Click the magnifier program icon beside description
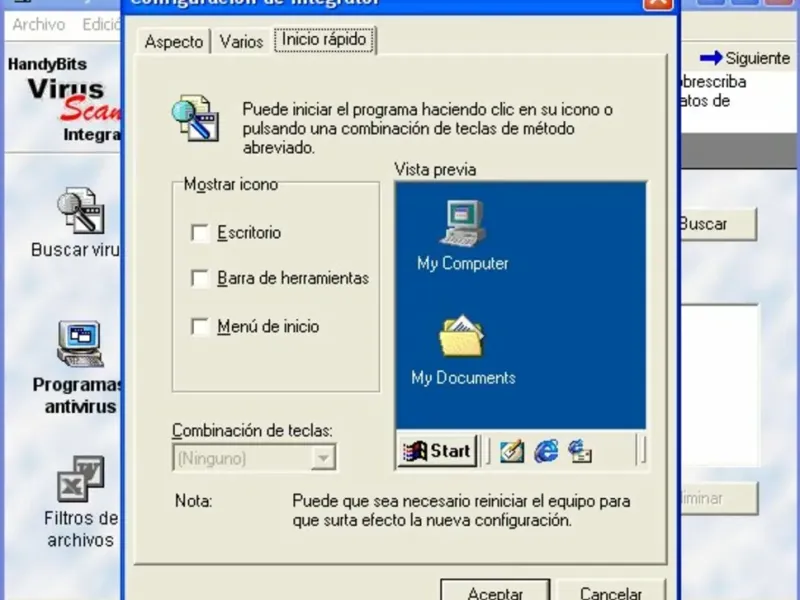The width and height of the screenshot is (800, 600). [195, 118]
